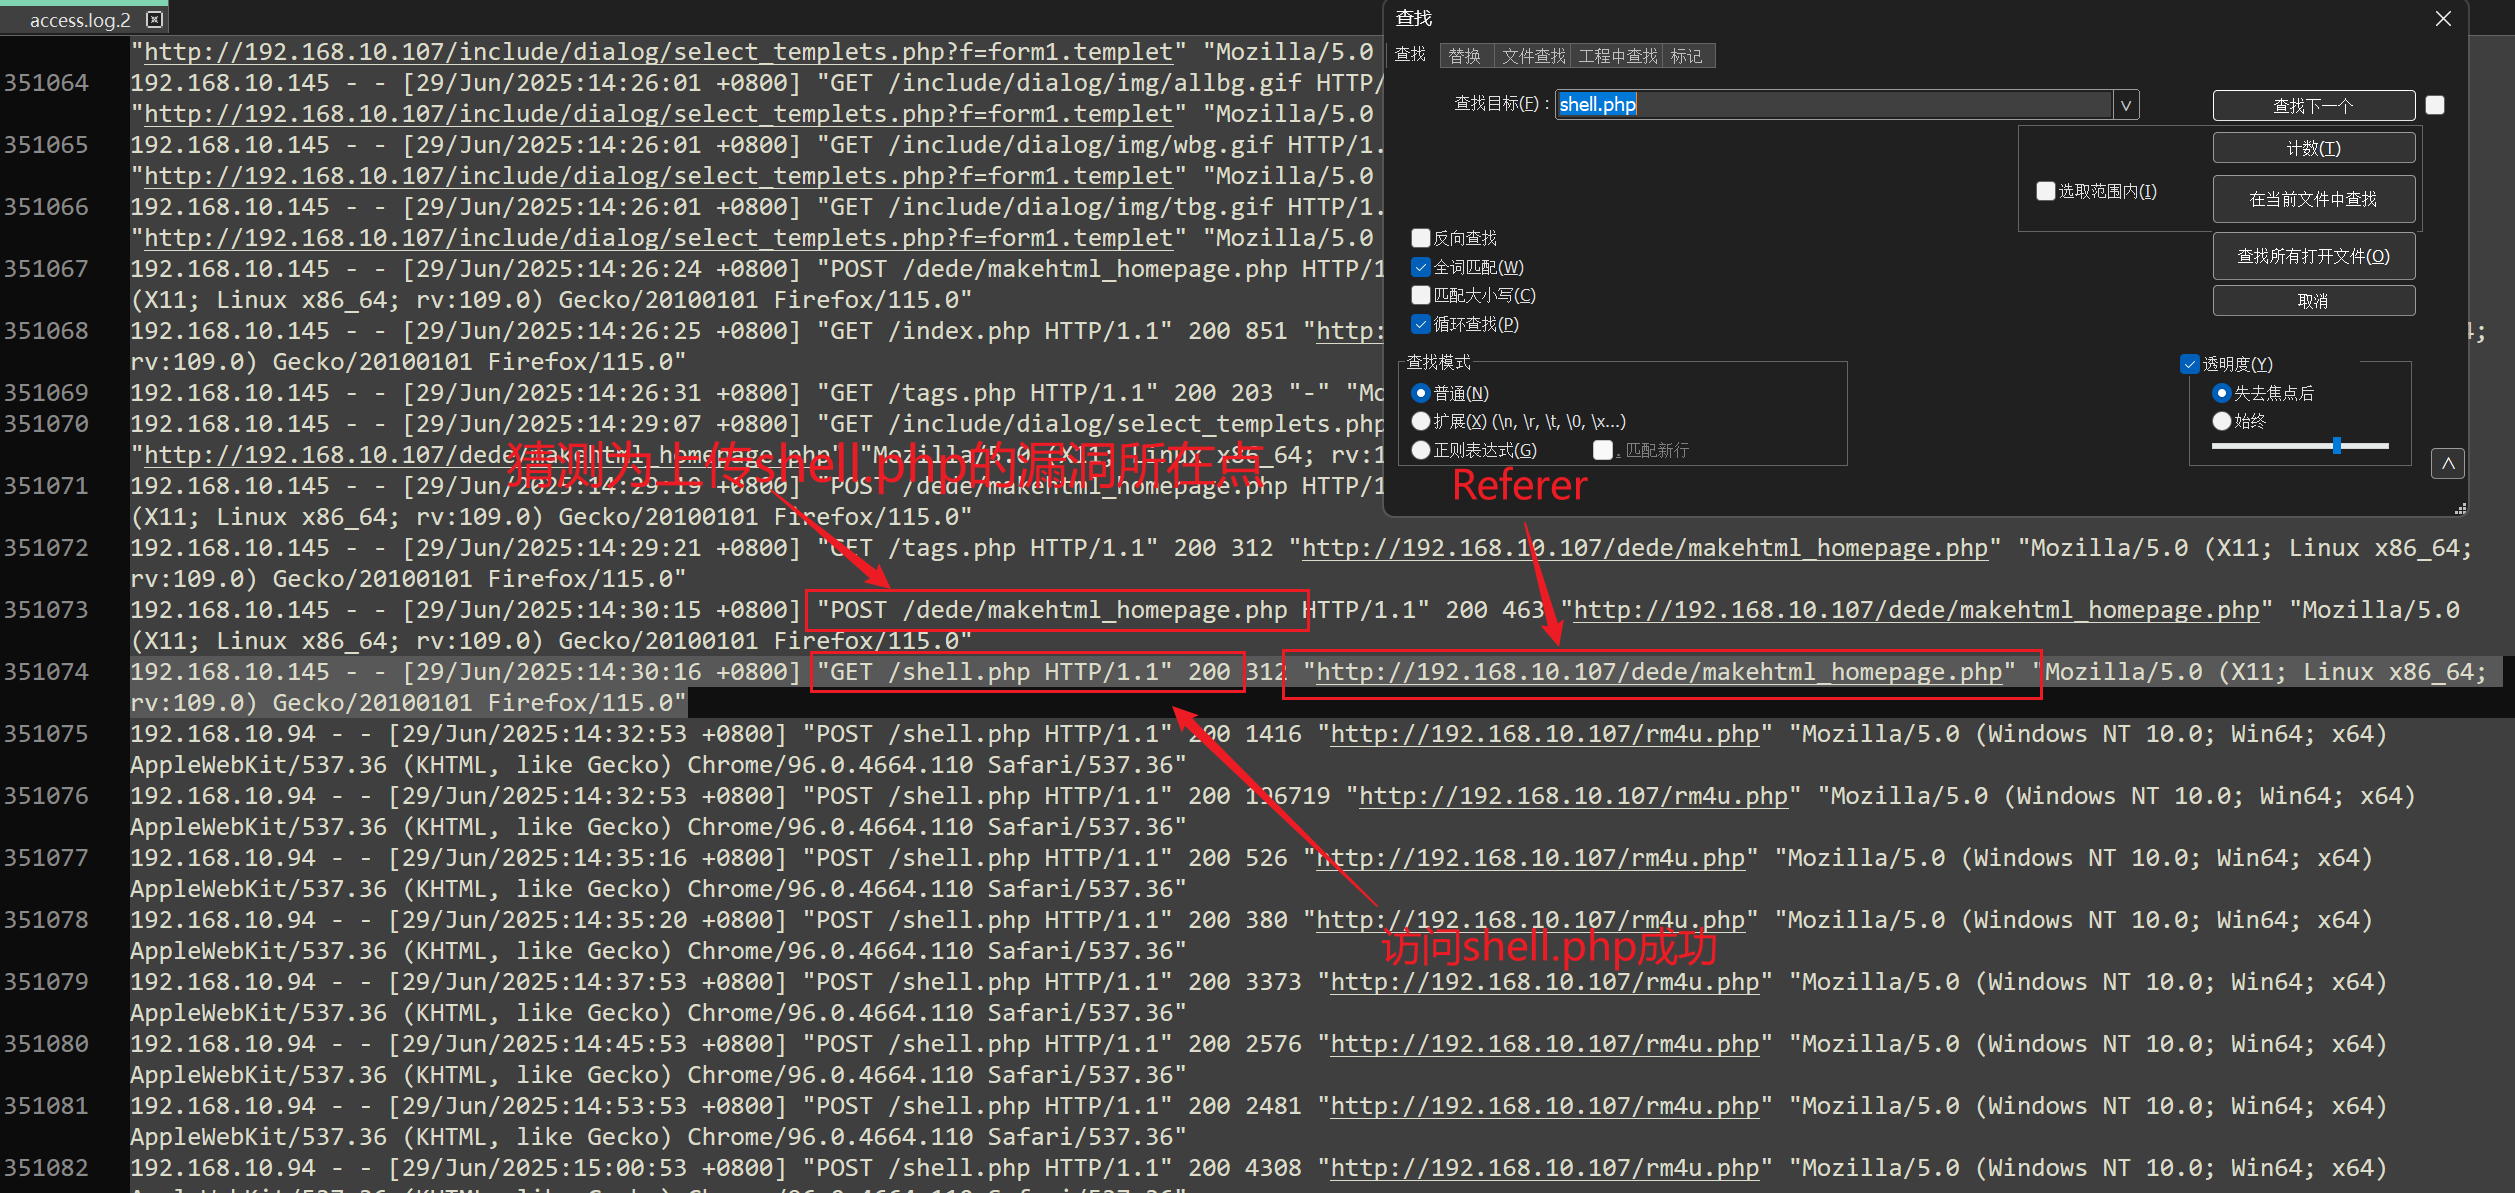
Task: Collapse find dialog with caret button
Action: tap(2447, 464)
